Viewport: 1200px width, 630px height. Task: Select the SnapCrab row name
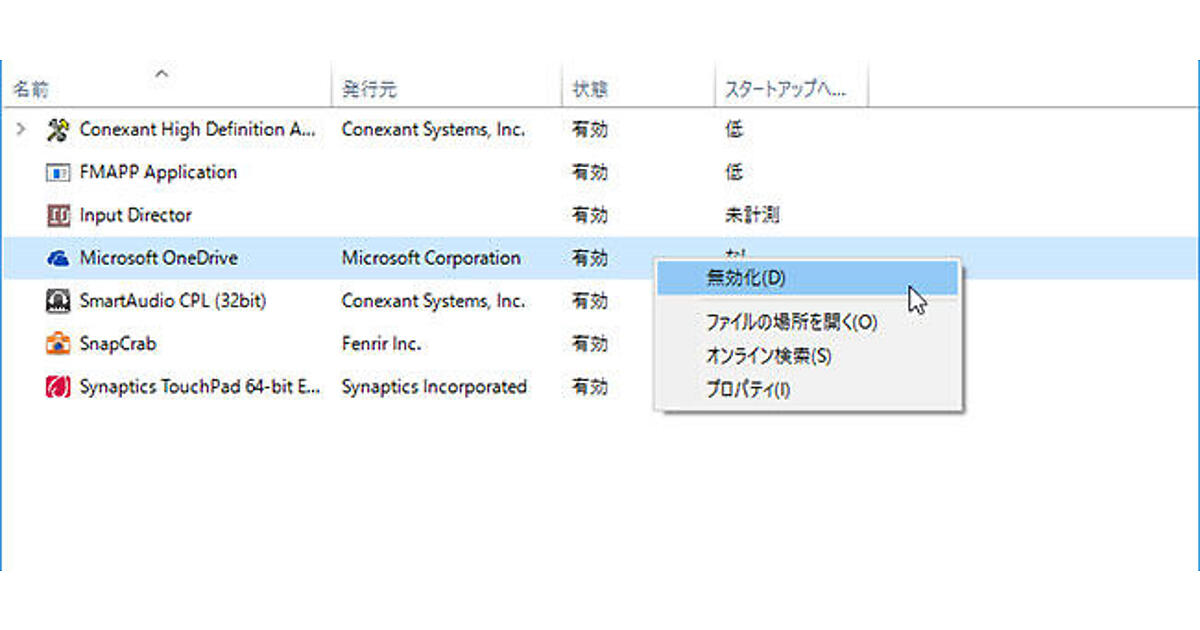[x=118, y=344]
